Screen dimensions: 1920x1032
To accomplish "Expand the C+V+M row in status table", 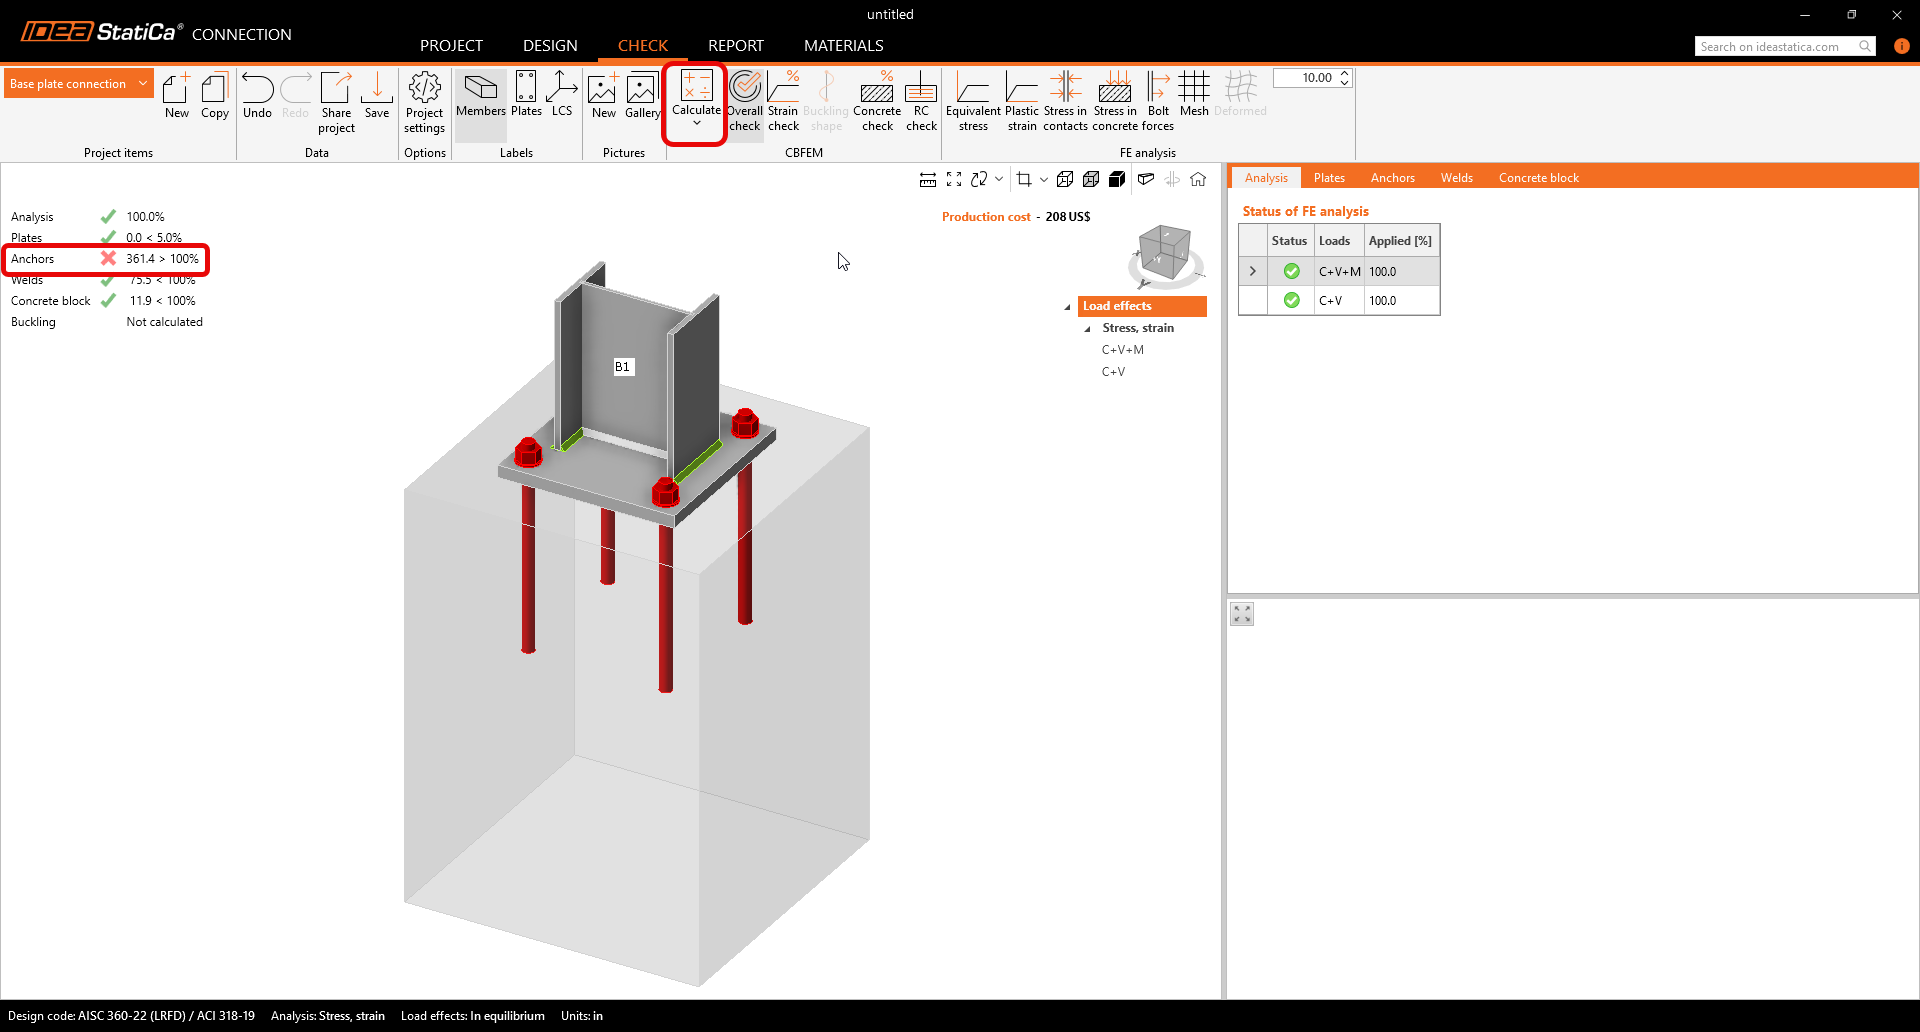I will (1252, 271).
